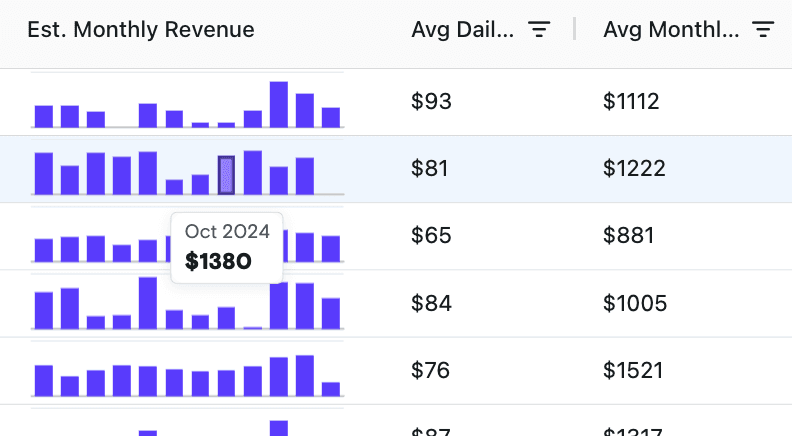Select the $81 cell in the highlighted row
This screenshot has width=792, height=436.
[x=430, y=168]
